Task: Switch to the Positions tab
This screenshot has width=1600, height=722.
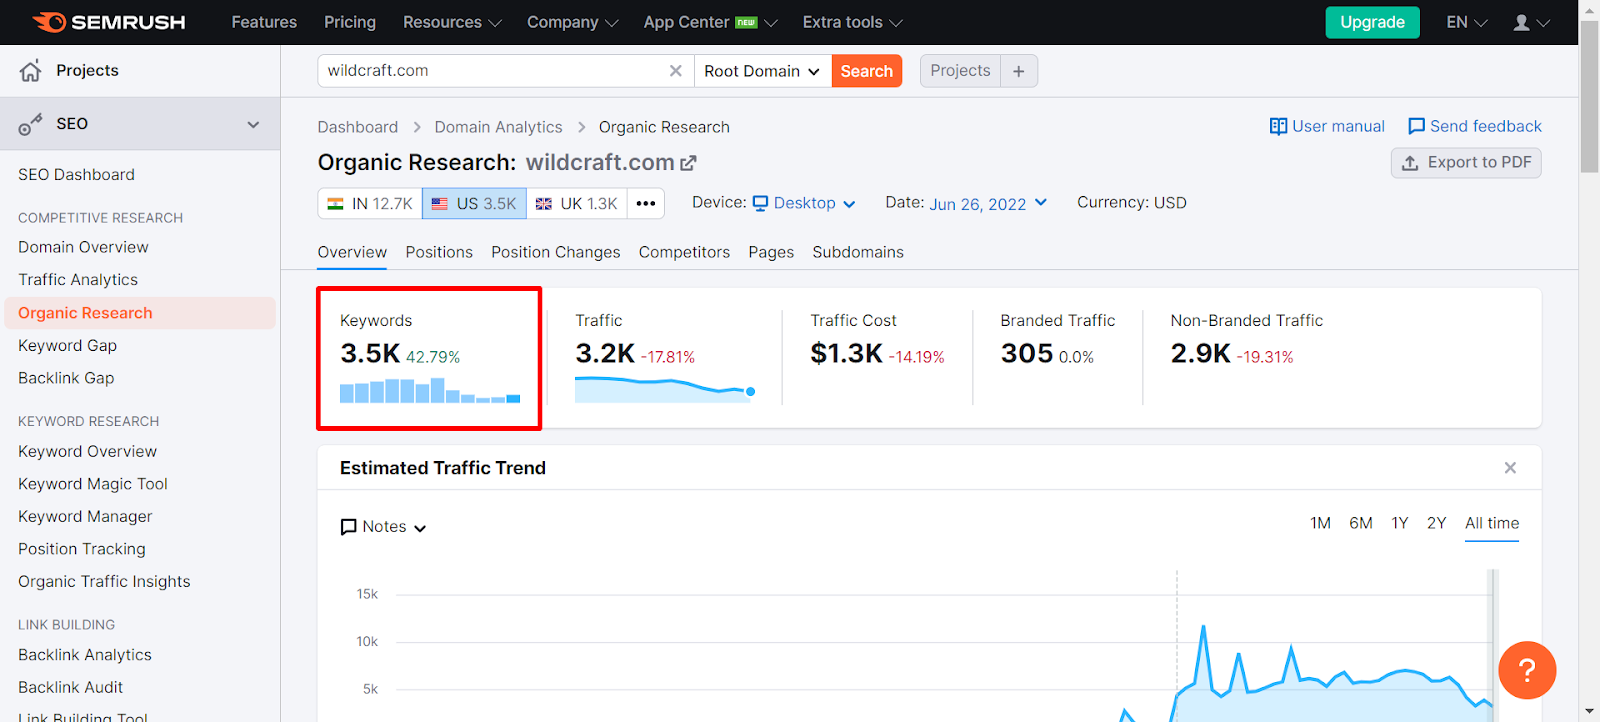Action: 439,252
